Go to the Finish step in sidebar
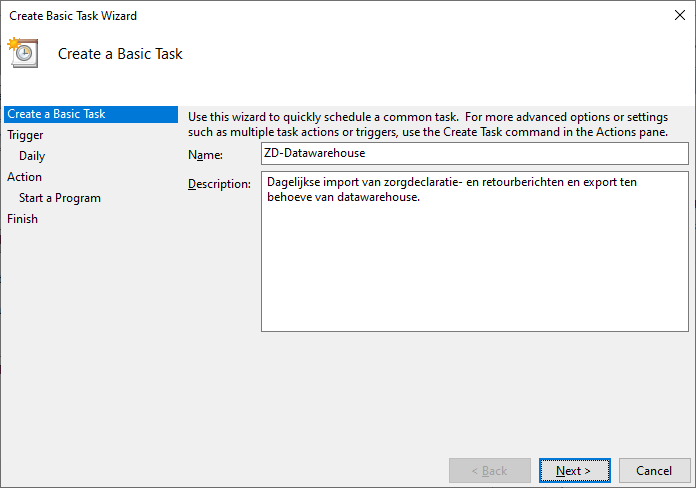This screenshot has height=488, width=696. coord(23,219)
